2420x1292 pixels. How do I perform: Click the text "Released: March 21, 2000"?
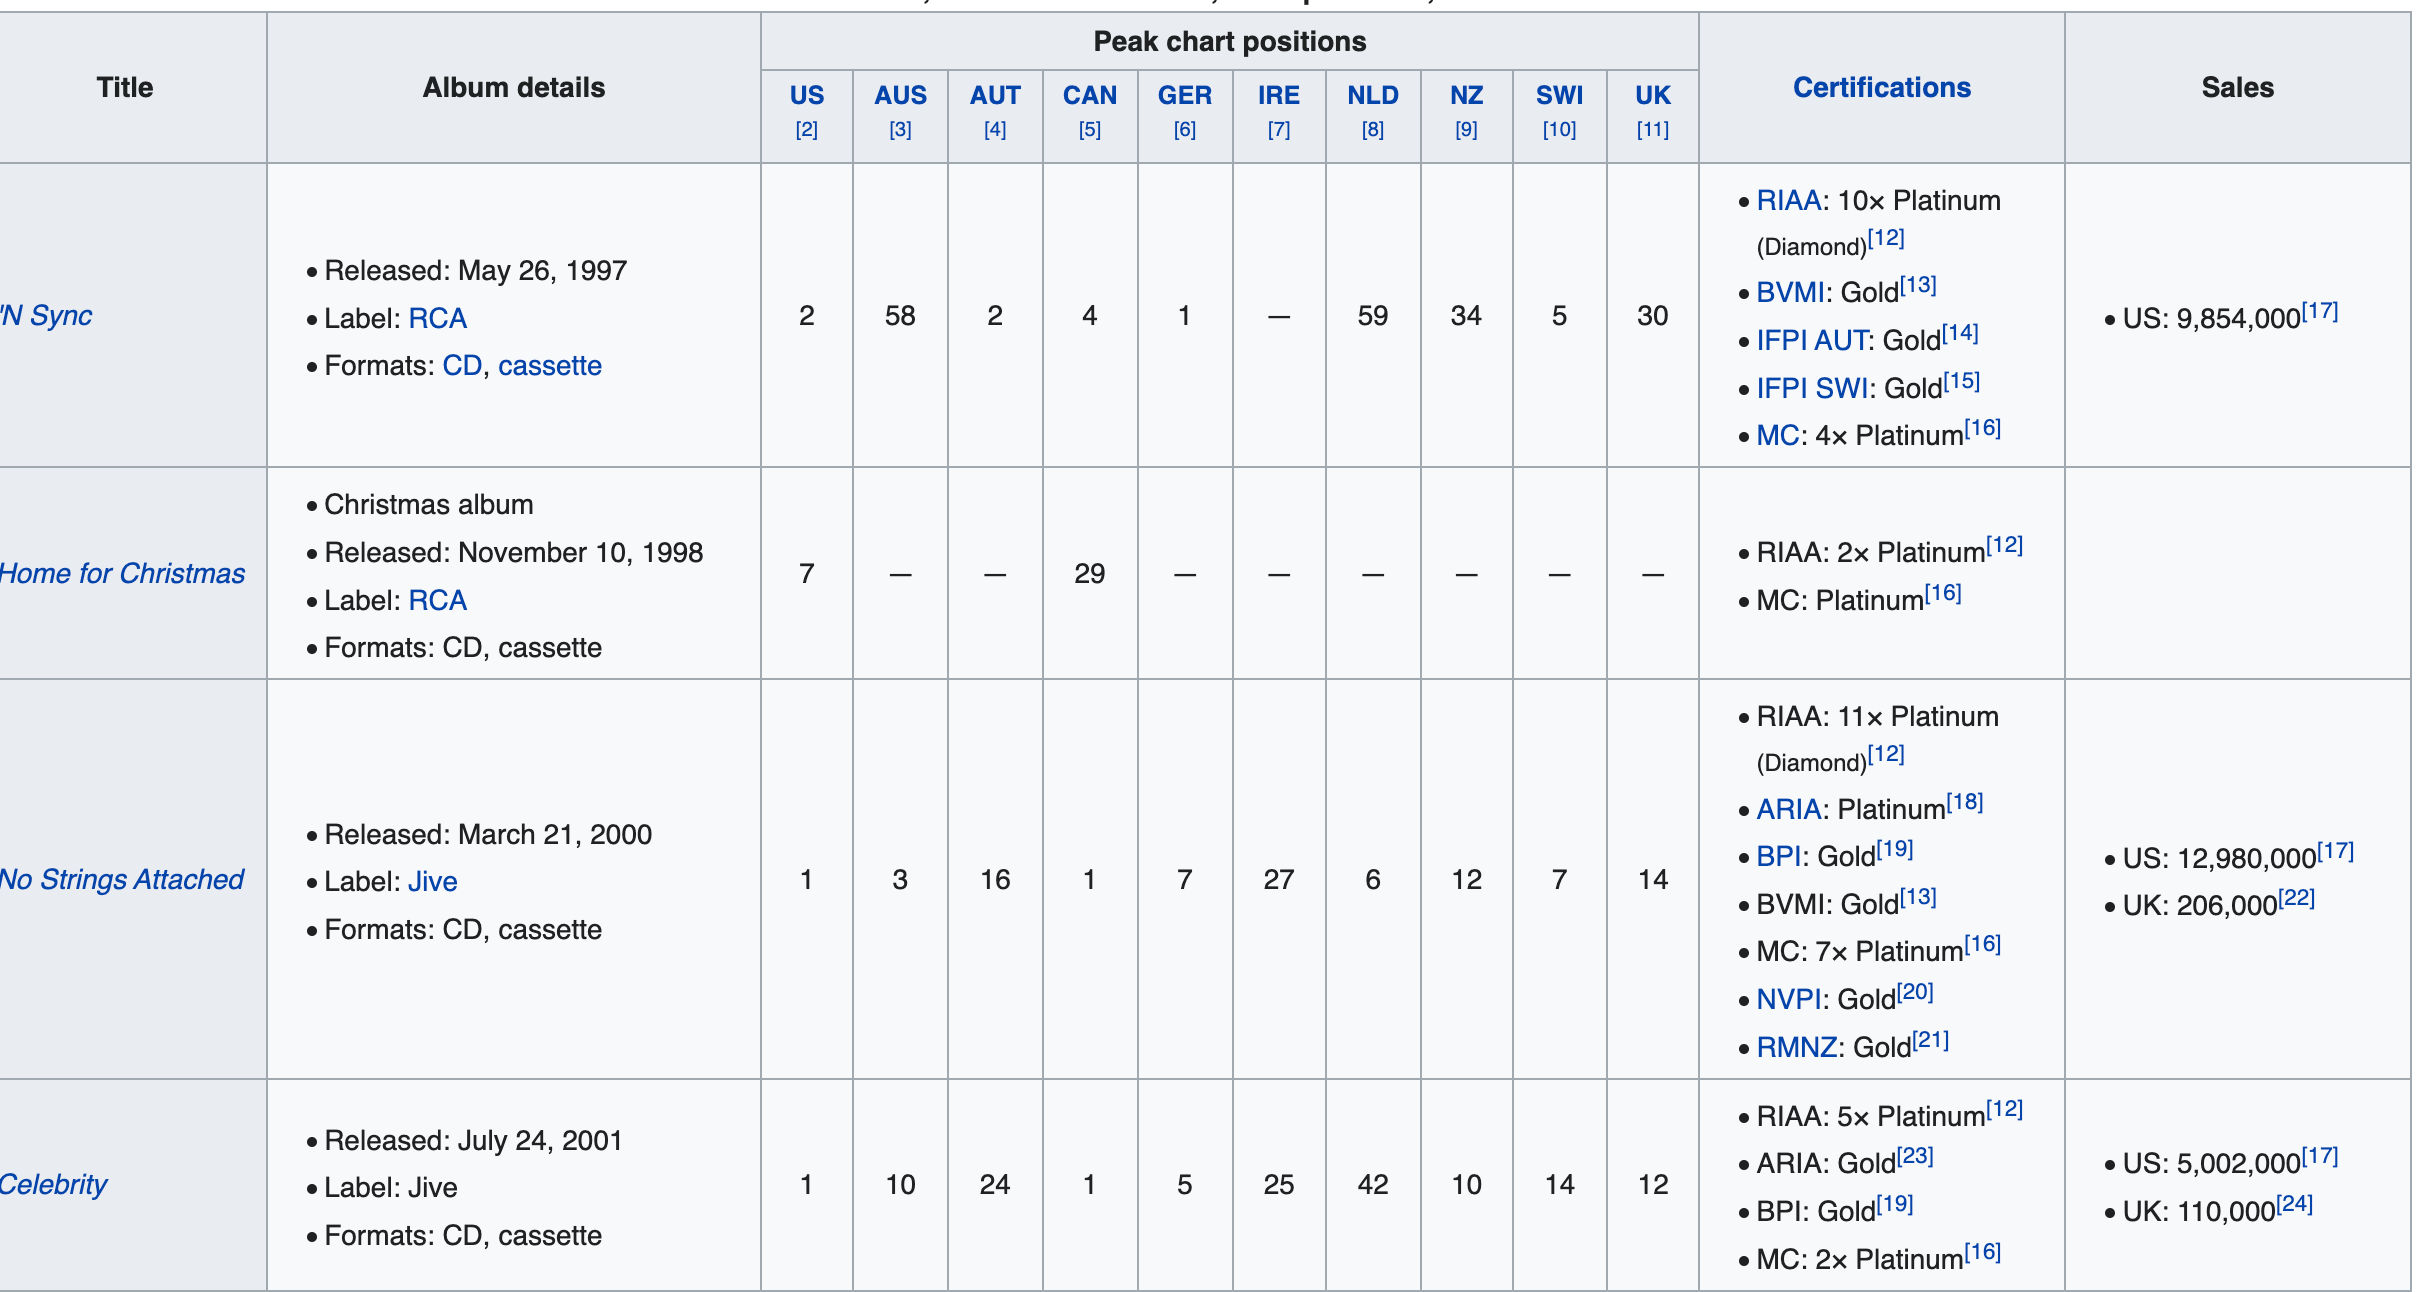pyautogui.click(x=488, y=835)
